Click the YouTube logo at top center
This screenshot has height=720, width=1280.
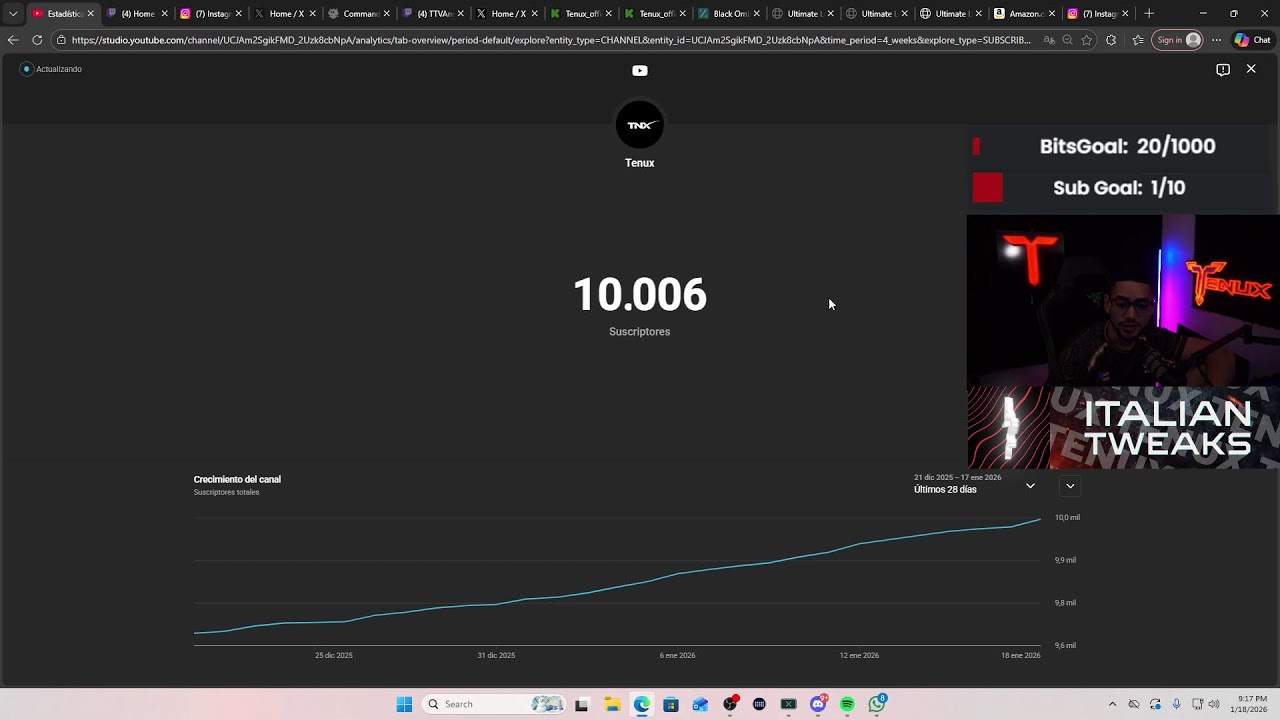coord(640,70)
